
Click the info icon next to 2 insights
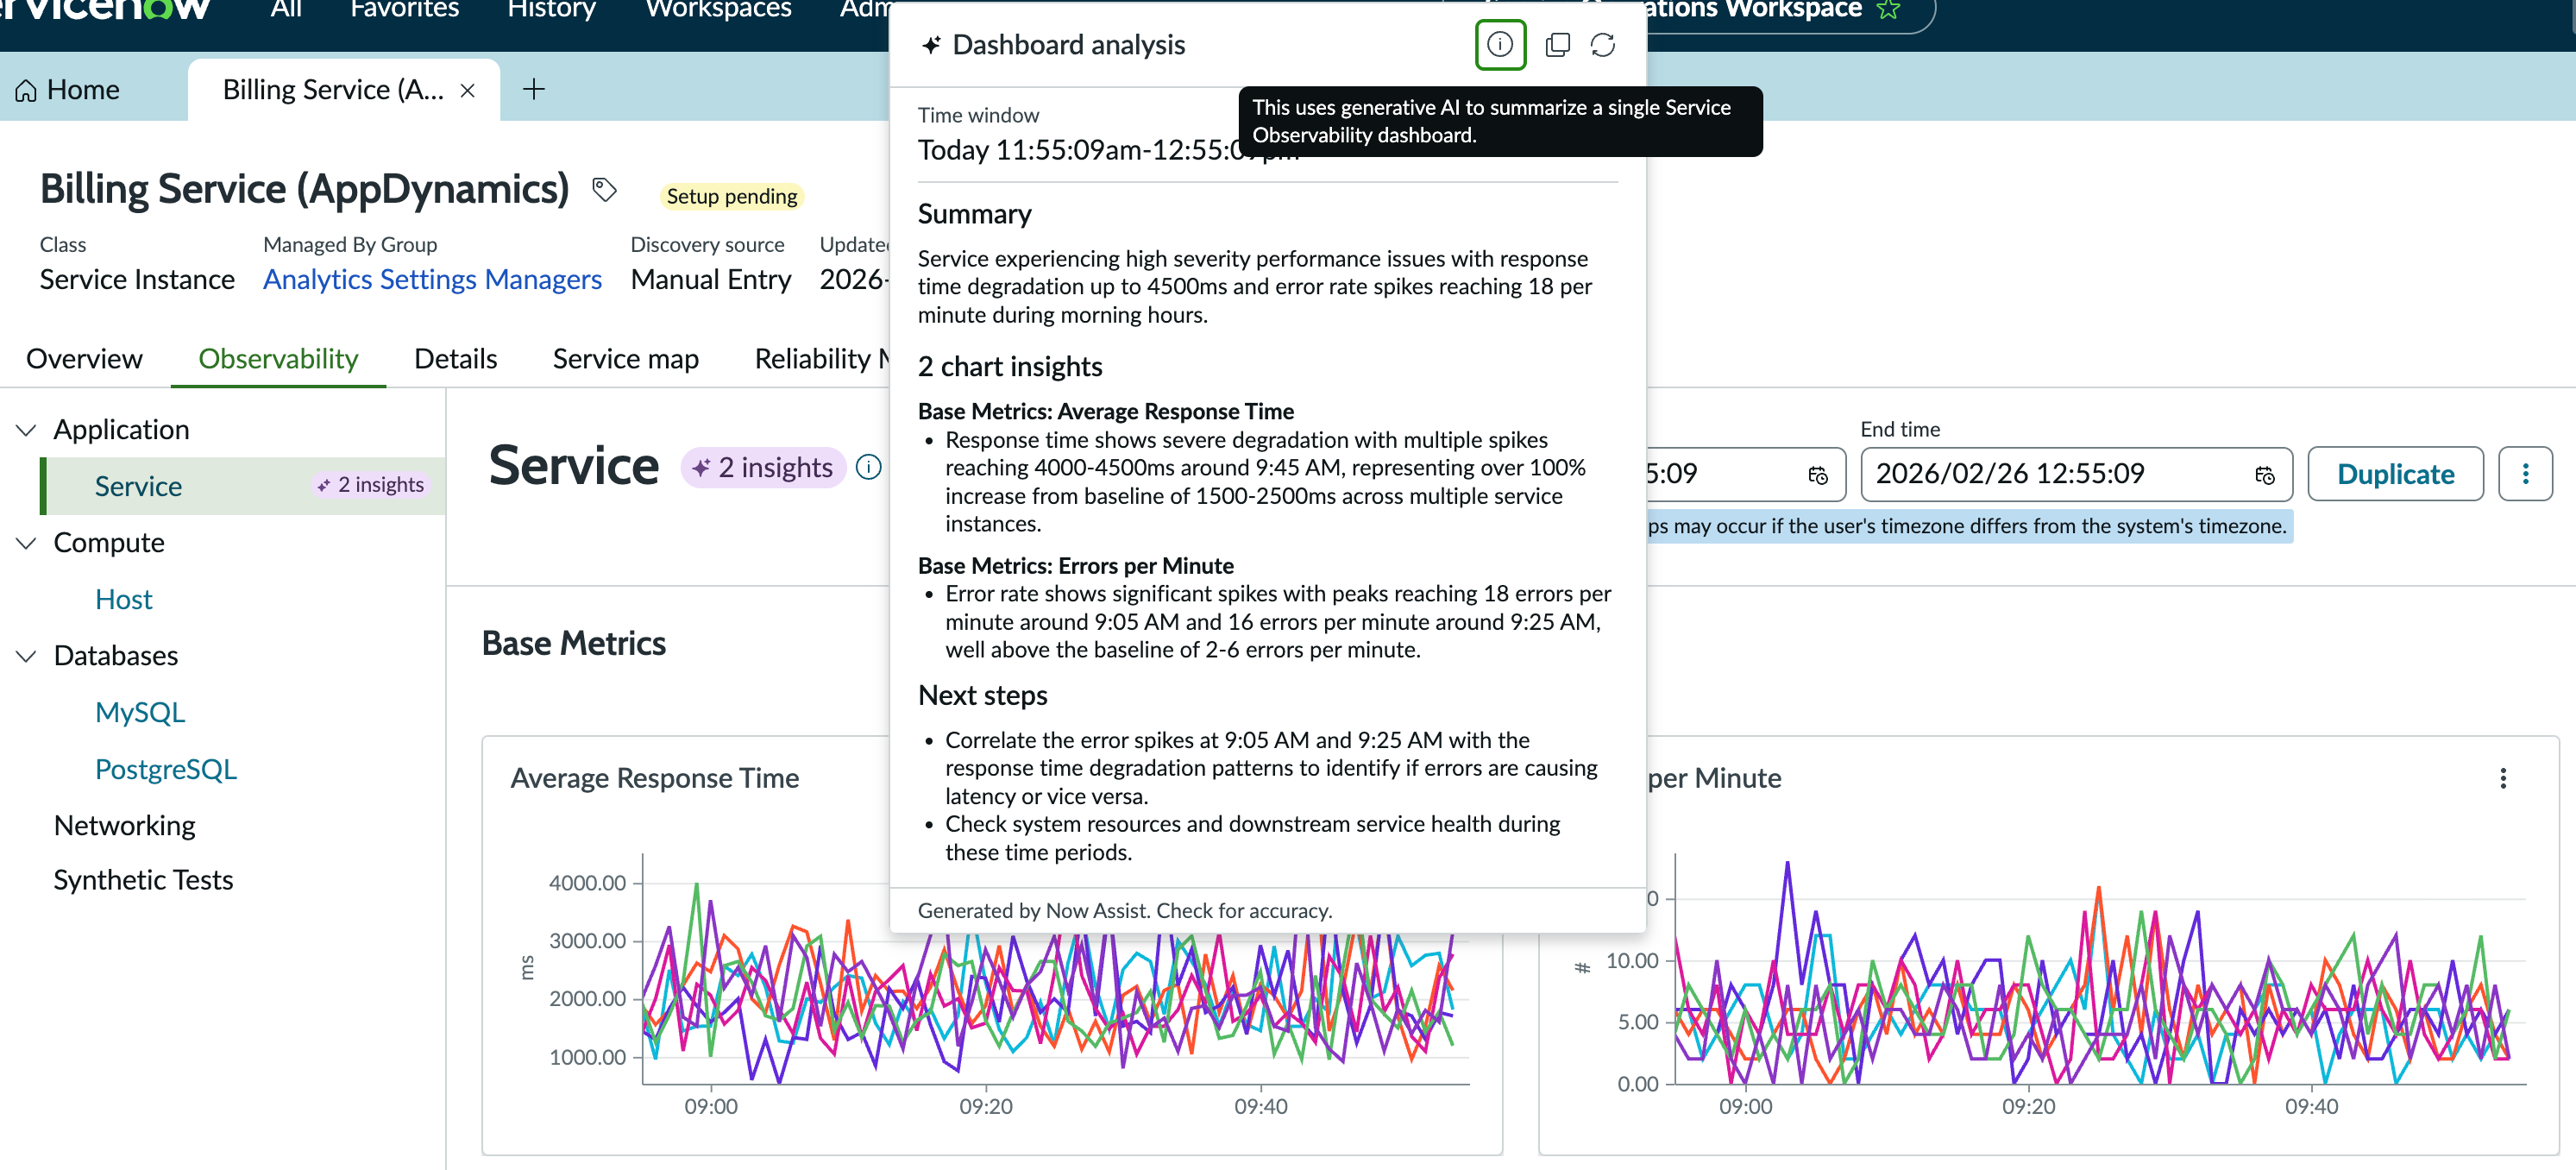869,467
